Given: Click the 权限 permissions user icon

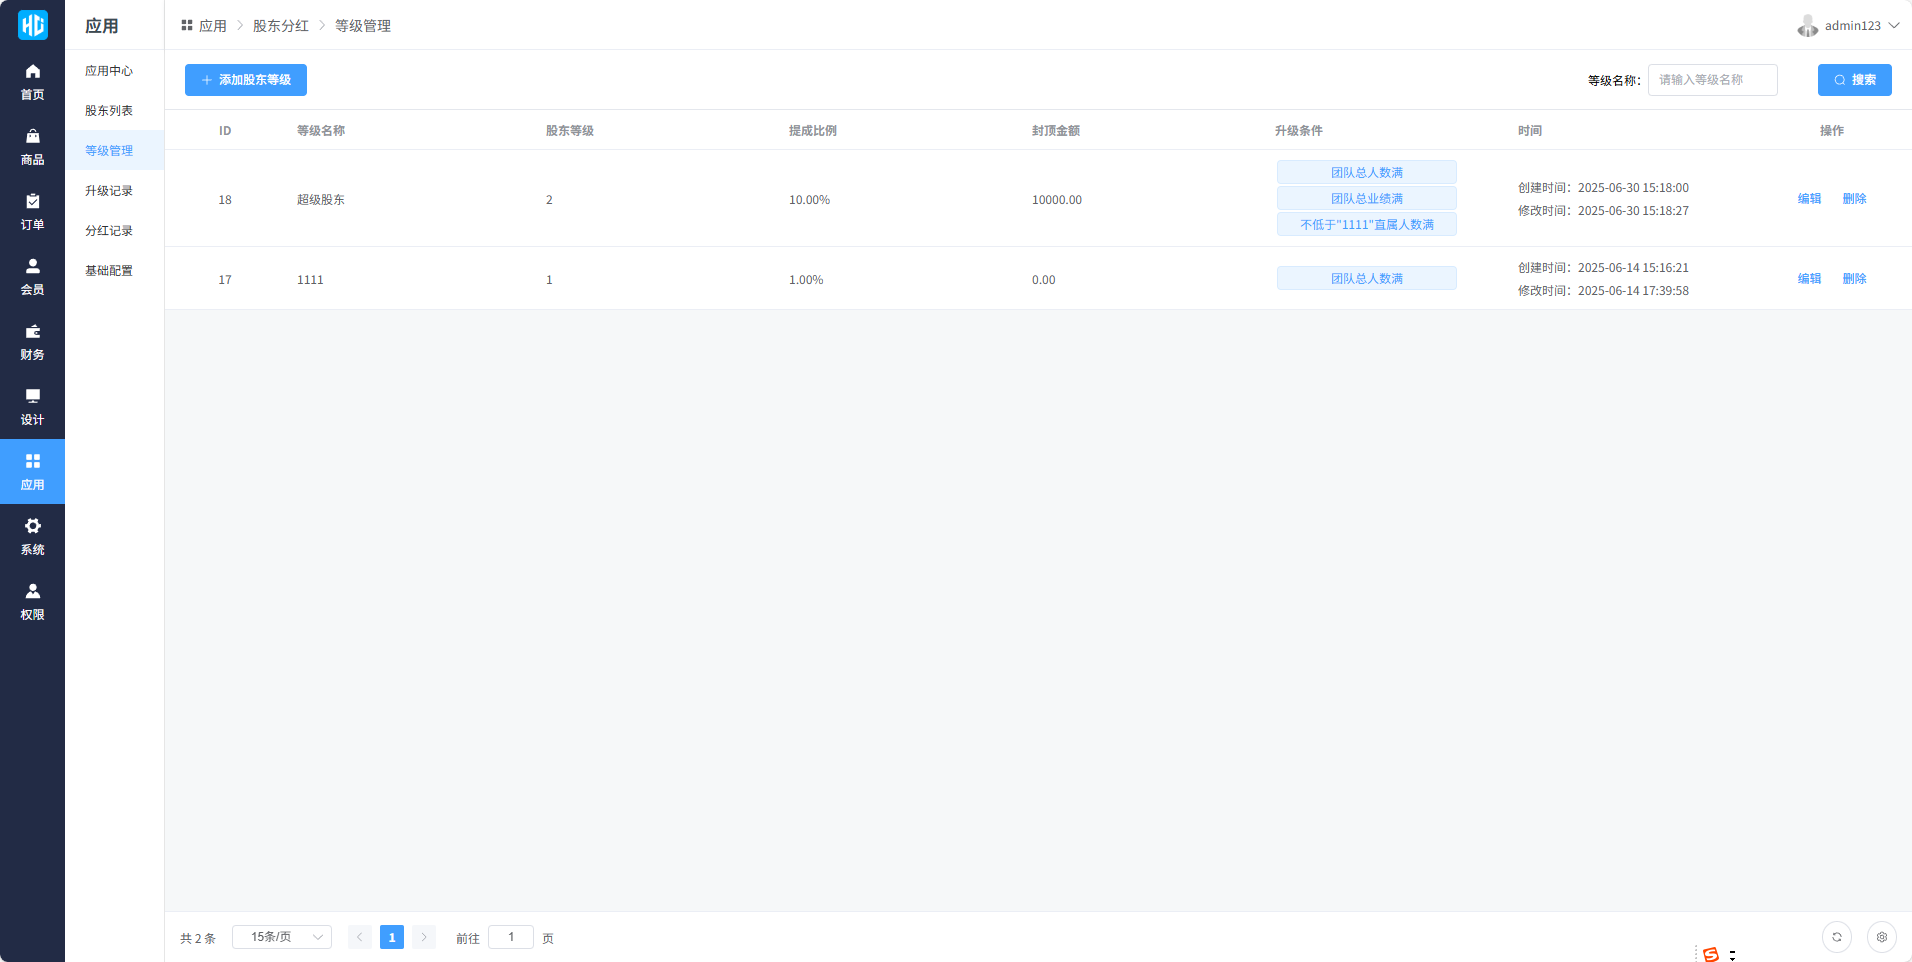Looking at the screenshot, I should click(32, 592).
